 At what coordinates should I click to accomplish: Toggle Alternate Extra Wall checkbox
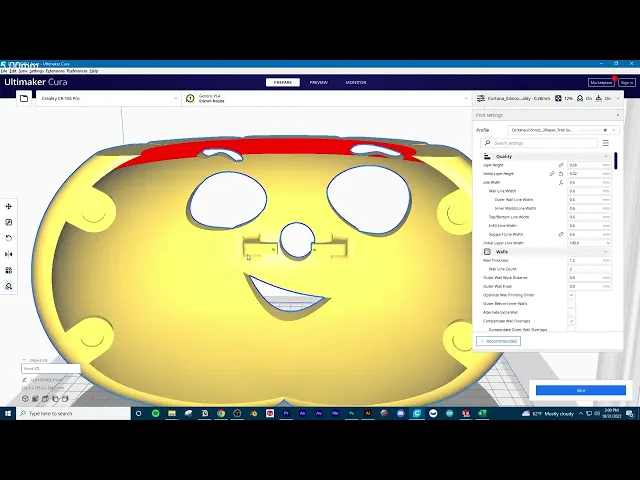tap(571, 312)
